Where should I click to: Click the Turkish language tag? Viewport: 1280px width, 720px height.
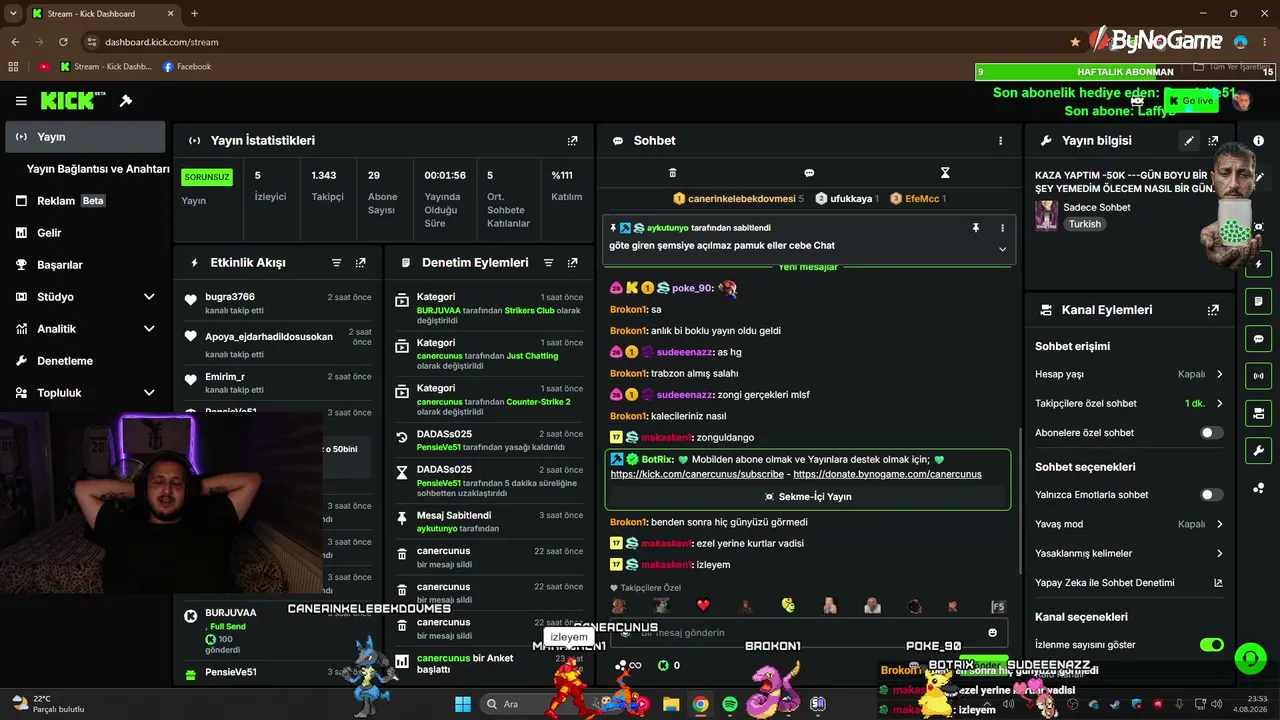point(1085,224)
